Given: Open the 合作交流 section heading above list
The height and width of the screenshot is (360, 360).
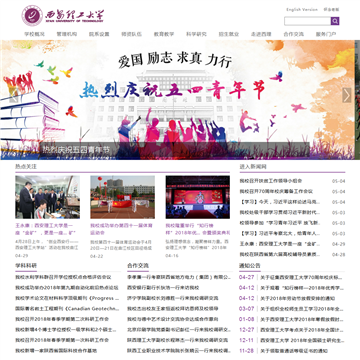Looking at the screenshot, I should coord(138,266).
